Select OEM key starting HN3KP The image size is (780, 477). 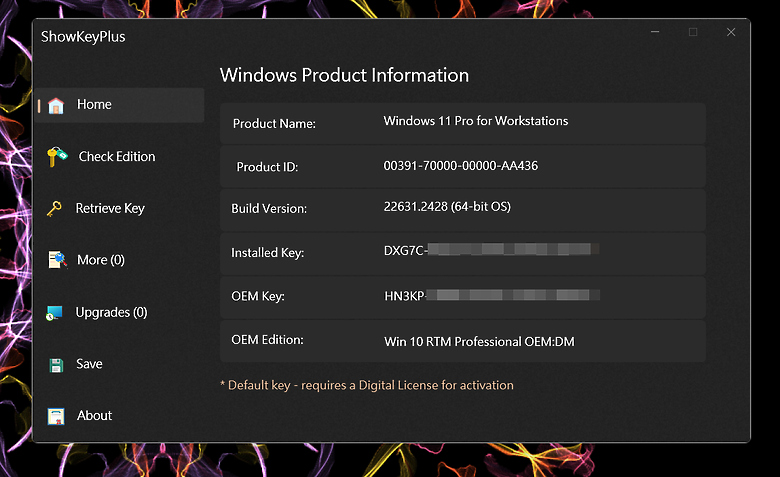(x=491, y=296)
